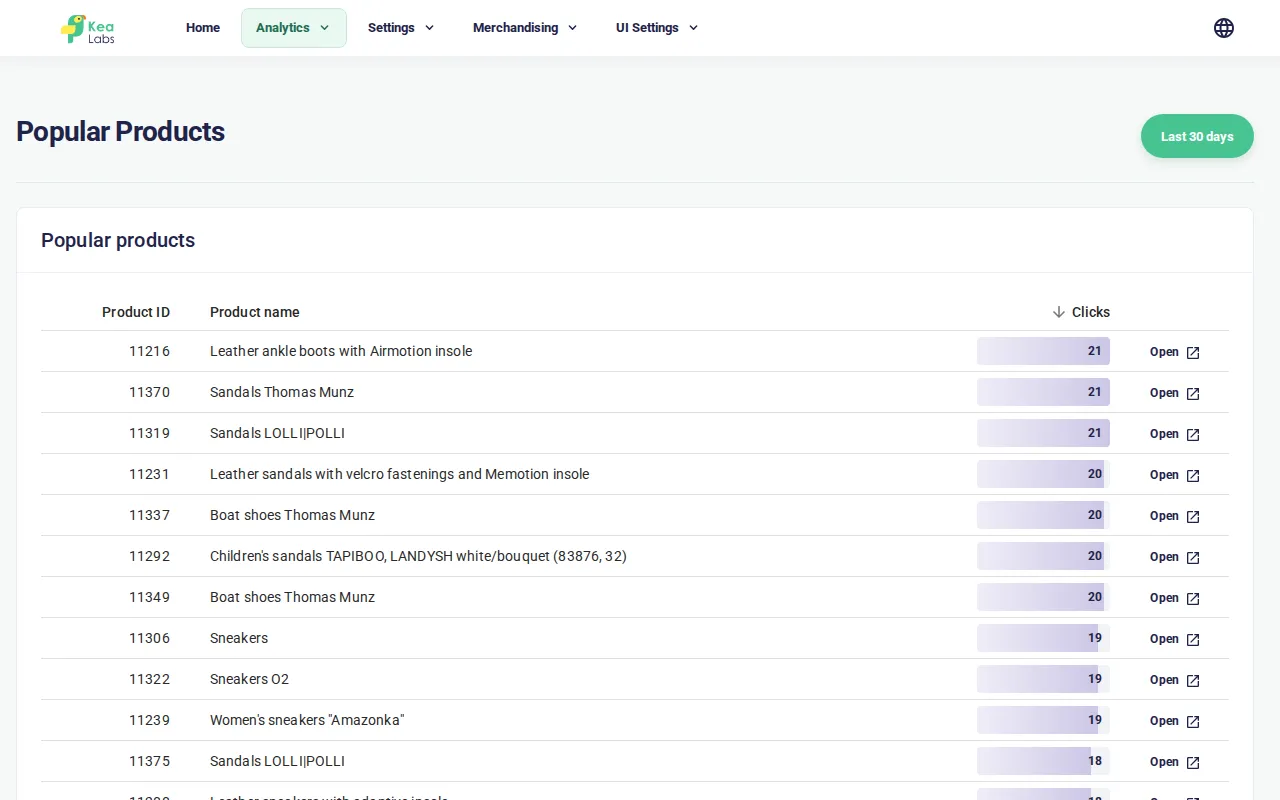
Task: Open external icon for product 11370
Action: 1193,393
